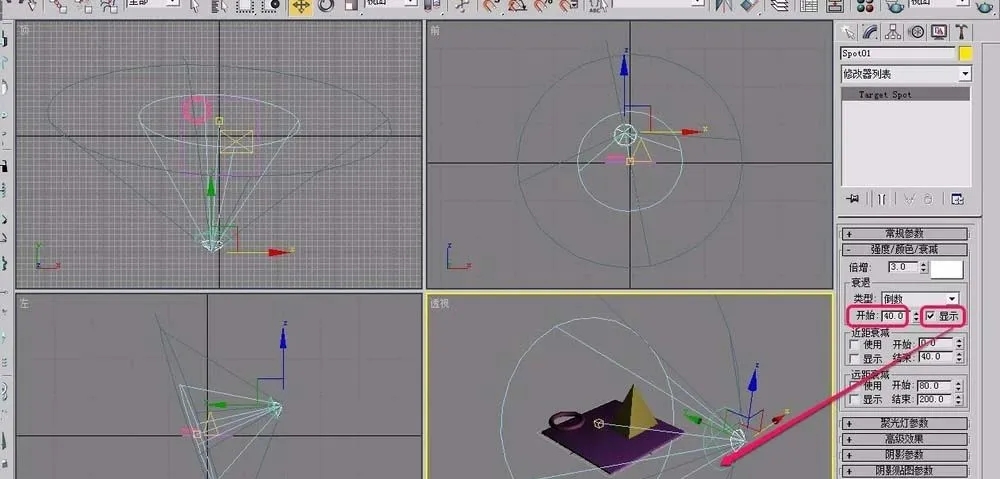Switch to the Create panel tab
Image resolution: width=1000 pixels, height=479 pixels.
[x=848, y=32]
